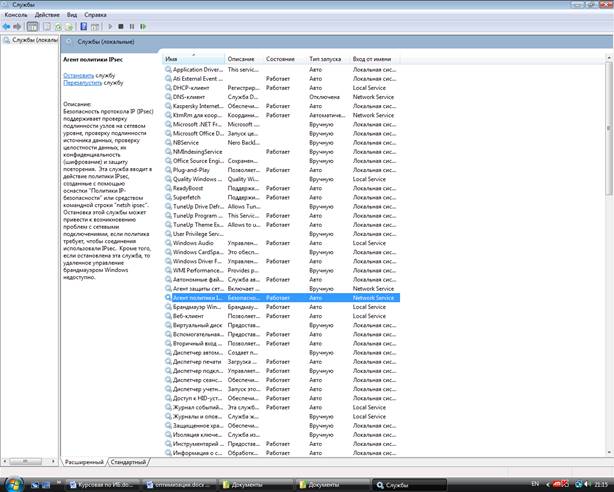Open the Действие menu

47,16
